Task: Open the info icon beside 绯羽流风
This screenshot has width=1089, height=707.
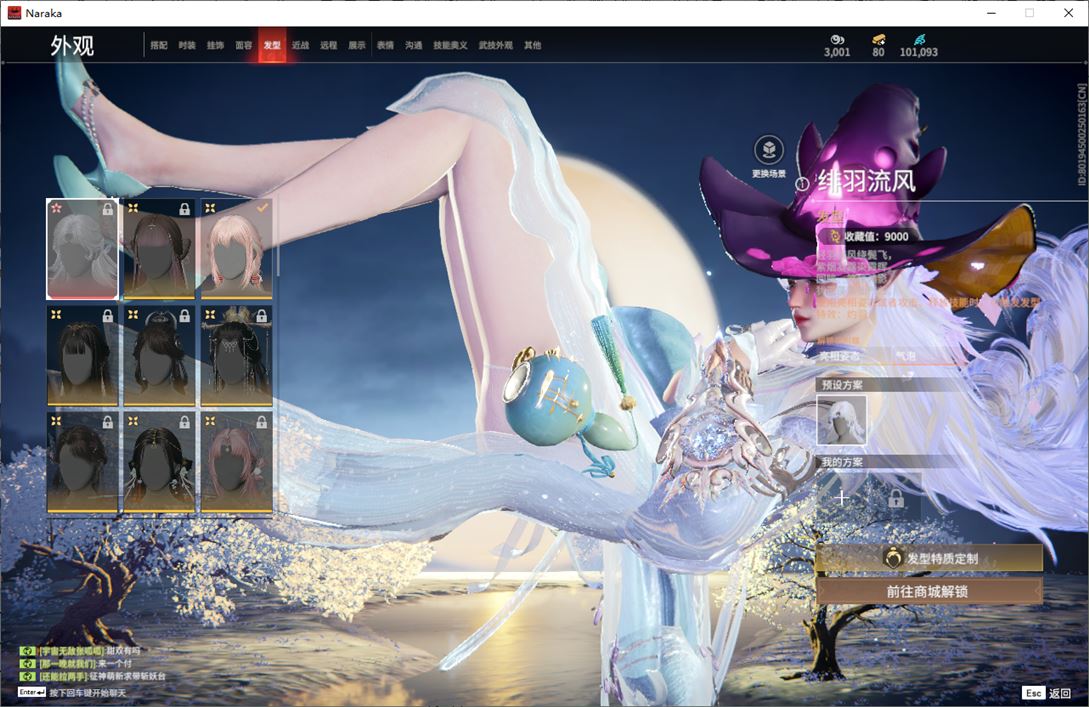Action: [801, 183]
